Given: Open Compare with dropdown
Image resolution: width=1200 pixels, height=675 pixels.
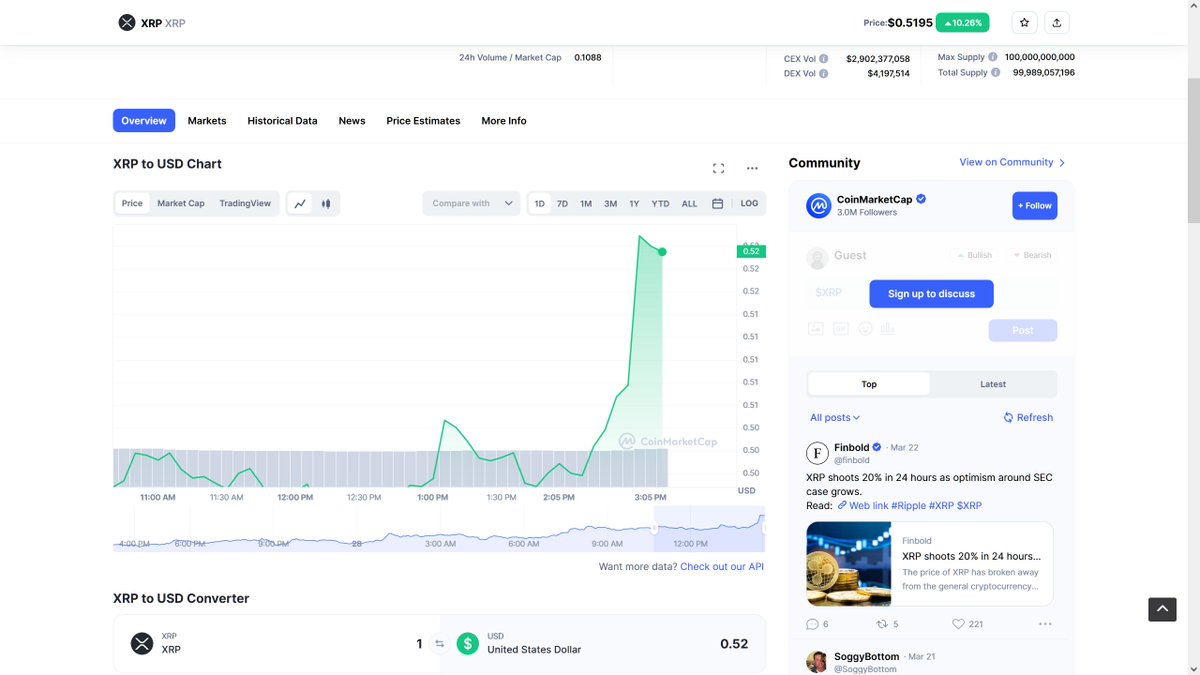Looking at the screenshot, I should (x=472, y=203).
